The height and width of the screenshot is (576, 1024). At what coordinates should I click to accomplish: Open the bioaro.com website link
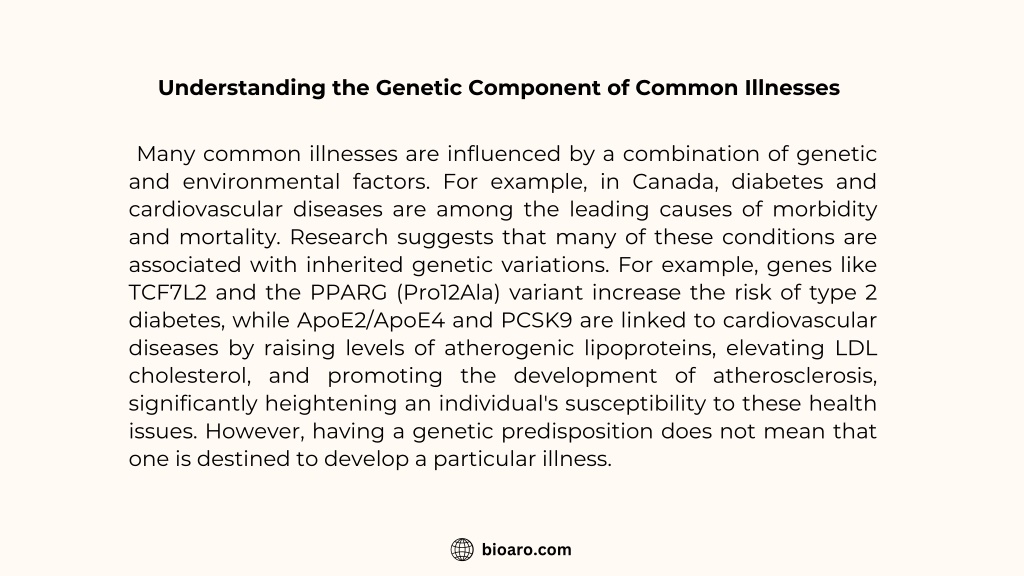coord(526,550)
